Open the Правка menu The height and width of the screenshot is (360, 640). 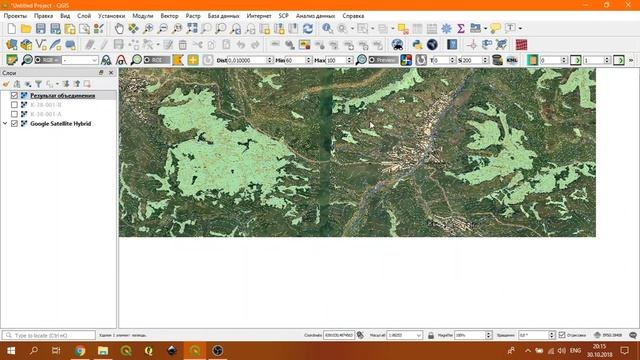click(43, 16)
